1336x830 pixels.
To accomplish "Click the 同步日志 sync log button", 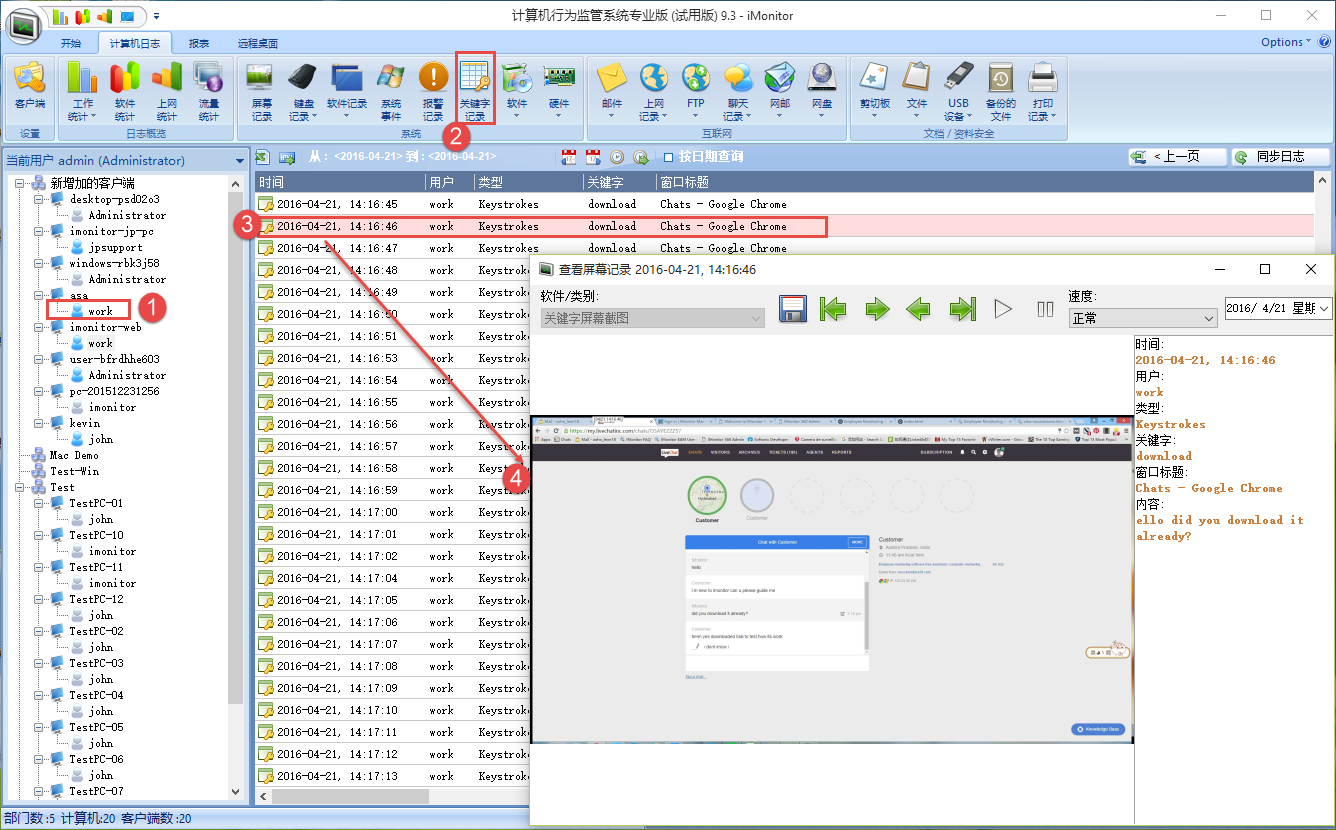I will click(x=1281, y=157).
